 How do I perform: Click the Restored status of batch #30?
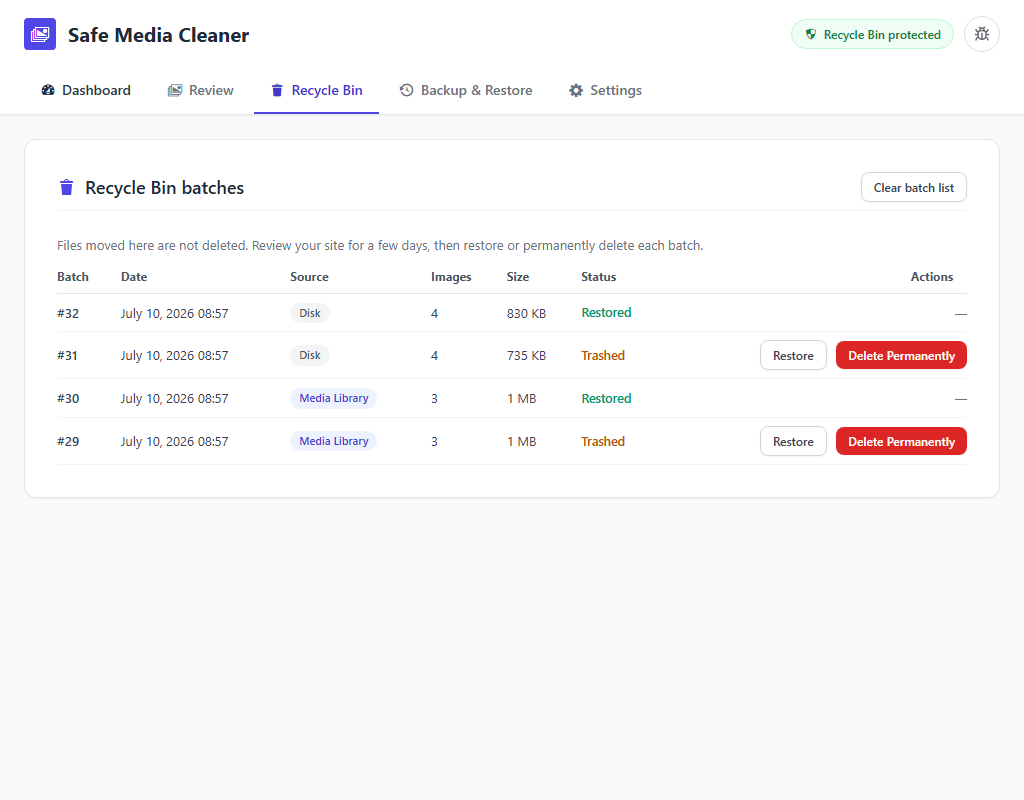(x=606, y=398)
